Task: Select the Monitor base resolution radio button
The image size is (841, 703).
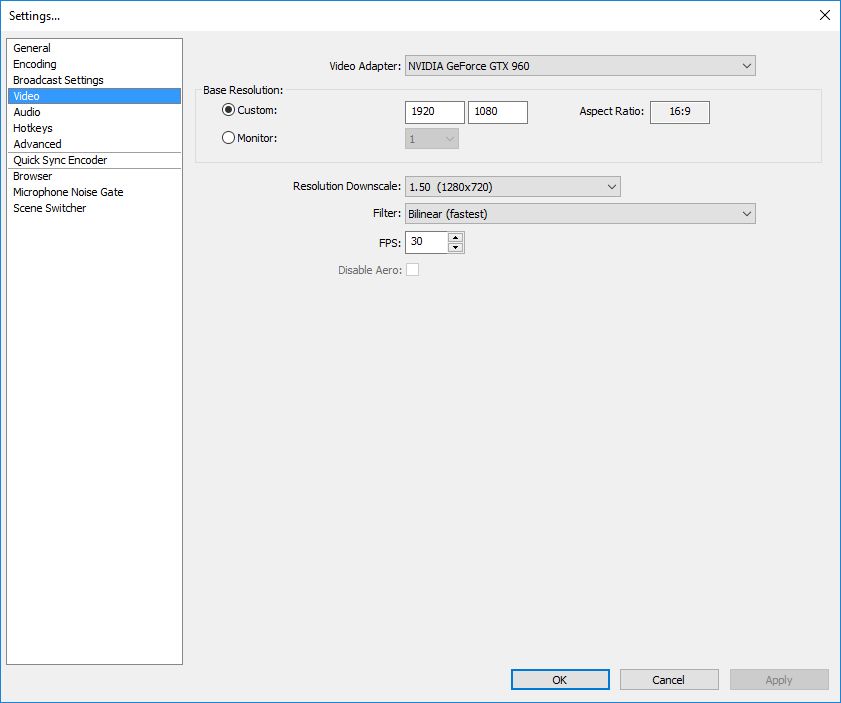Action: 228,139
